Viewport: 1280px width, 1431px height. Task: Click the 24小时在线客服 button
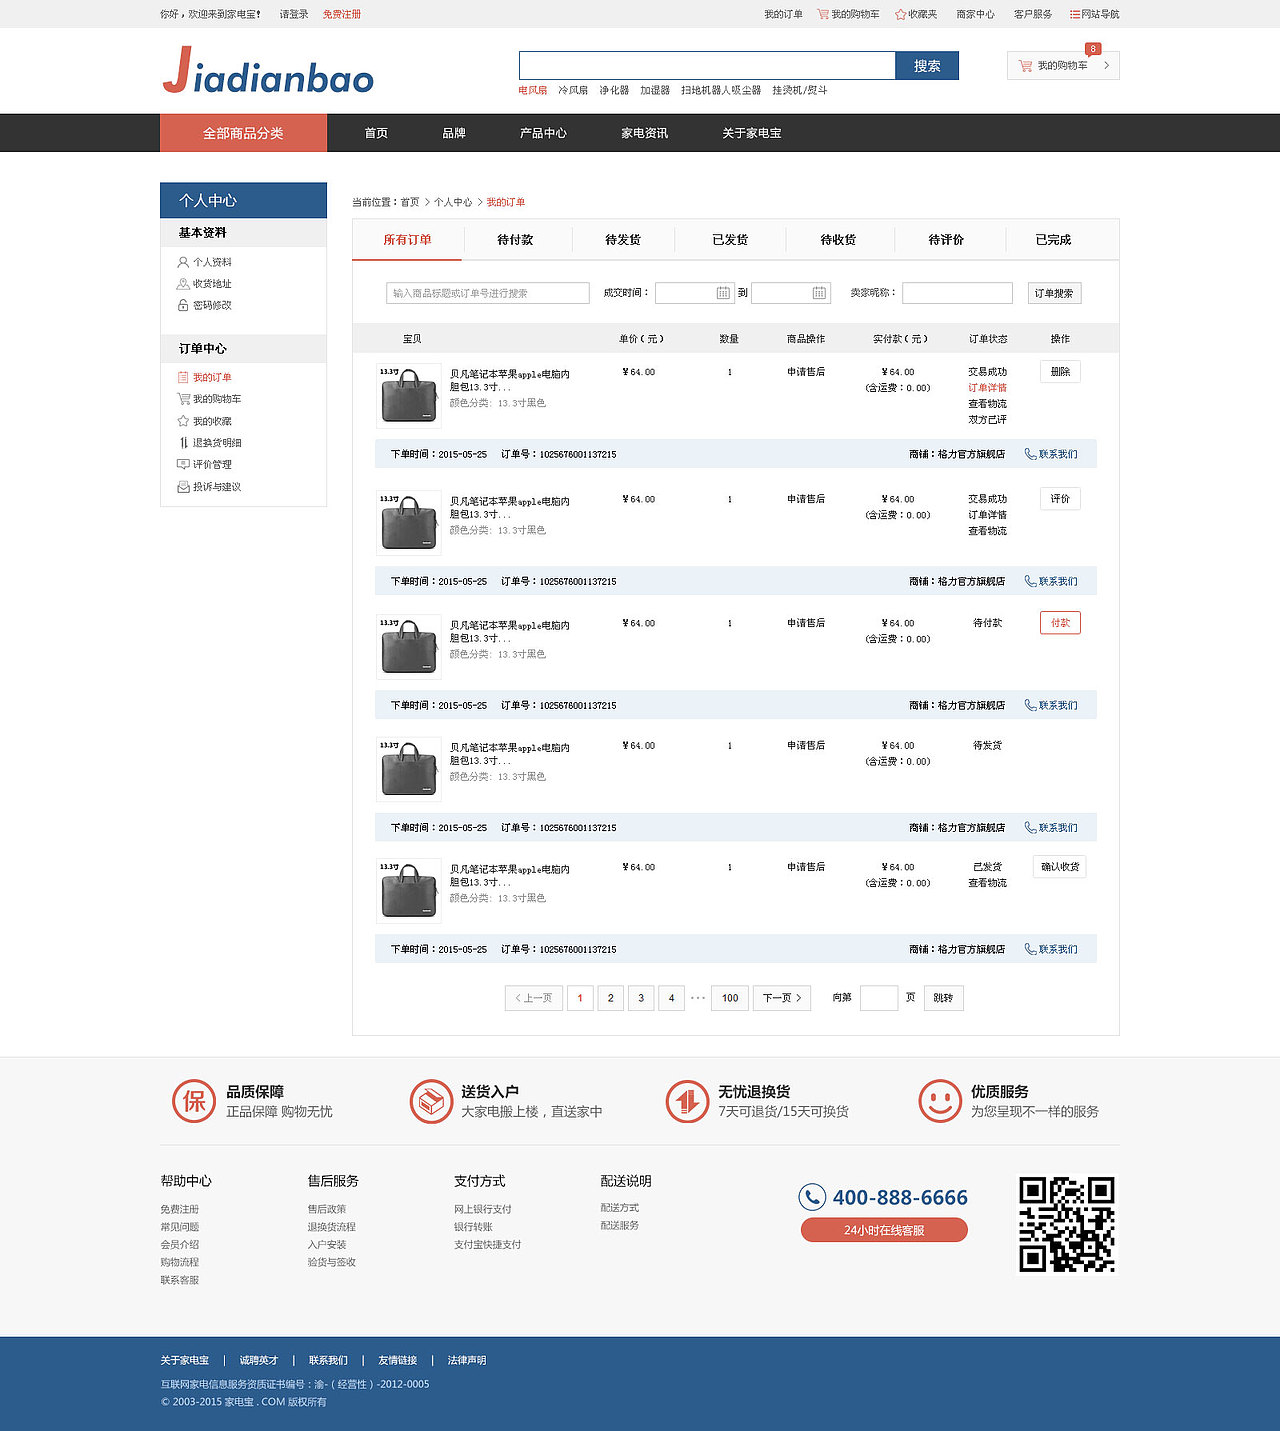coord(884,1230)
